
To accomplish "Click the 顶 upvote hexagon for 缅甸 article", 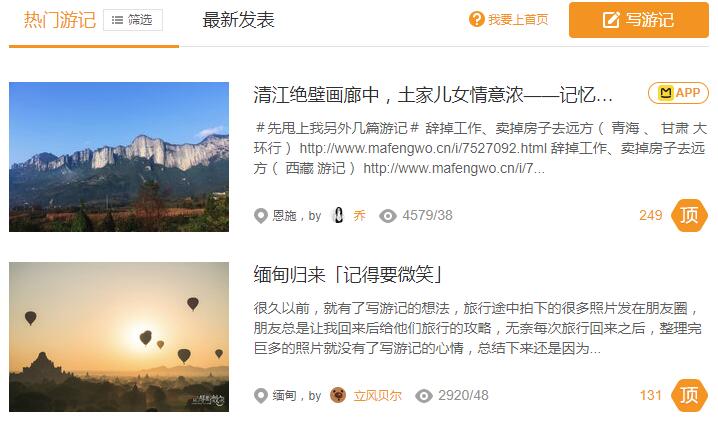I will pyautogui.click(x=689, y=395).
